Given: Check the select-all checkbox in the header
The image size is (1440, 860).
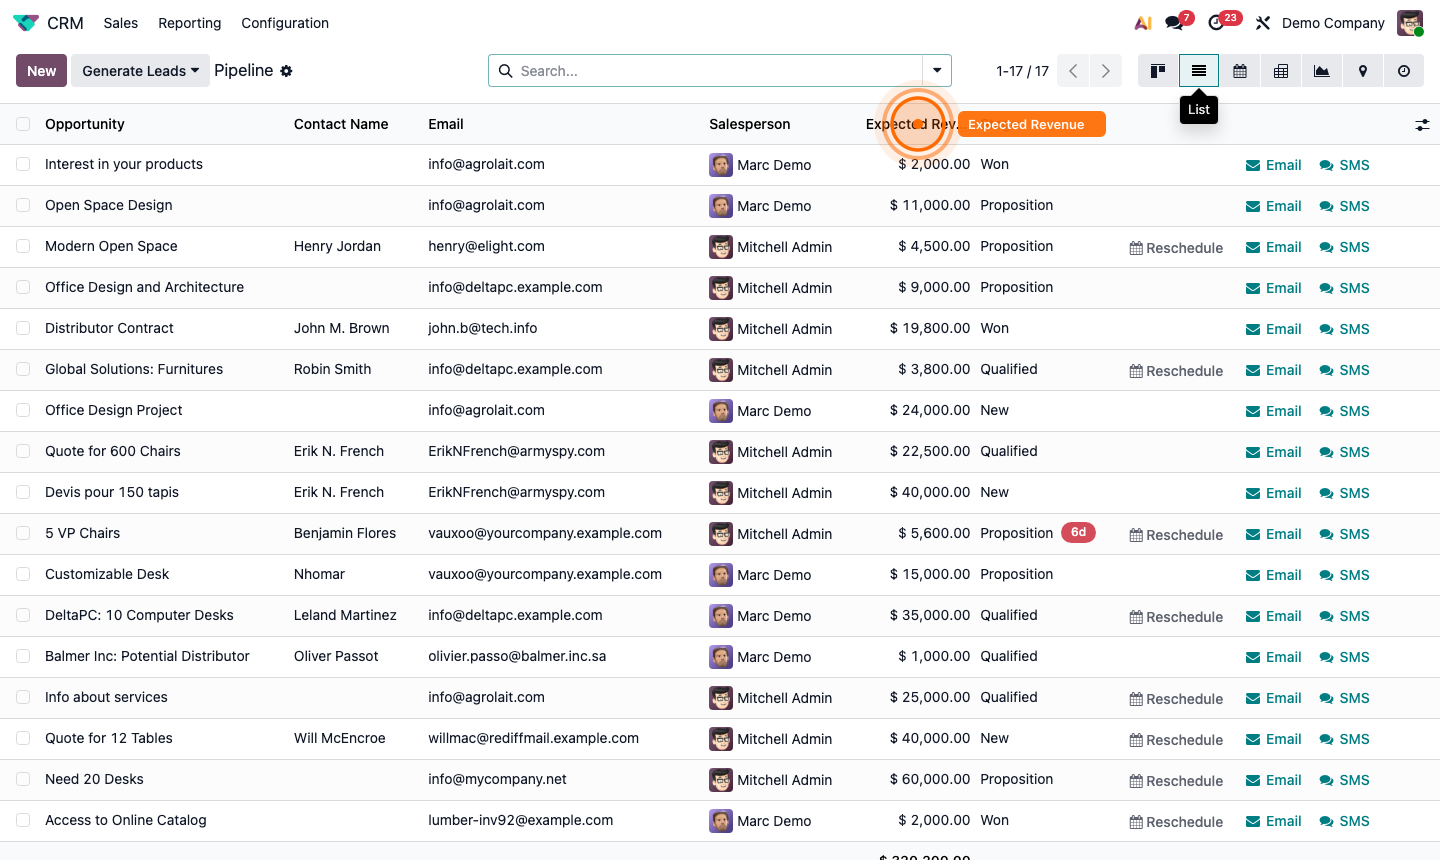Looking at the screenshot, I should pos(23,124).
